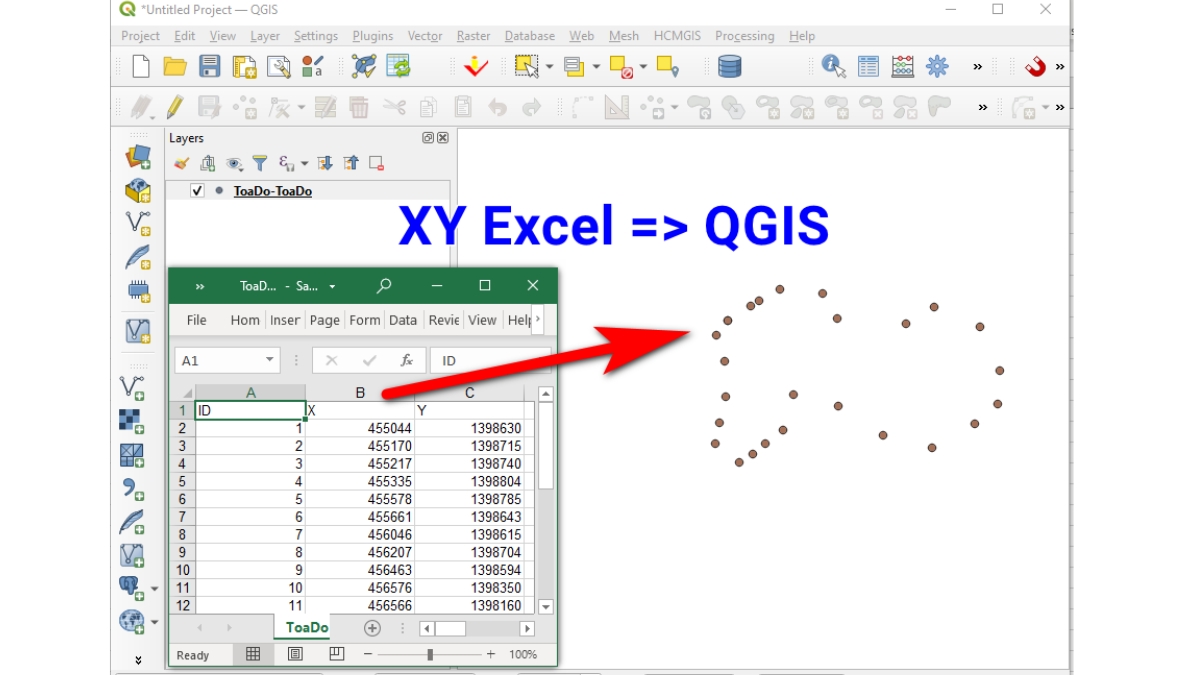Open the QGIS Plugins menu
Image resolution: width=1200 pixels, height=675 pixels.
372,35
